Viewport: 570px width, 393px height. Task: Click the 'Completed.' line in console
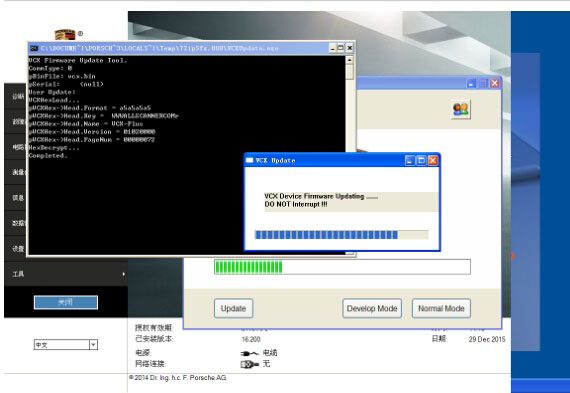[x=48, y=156]
